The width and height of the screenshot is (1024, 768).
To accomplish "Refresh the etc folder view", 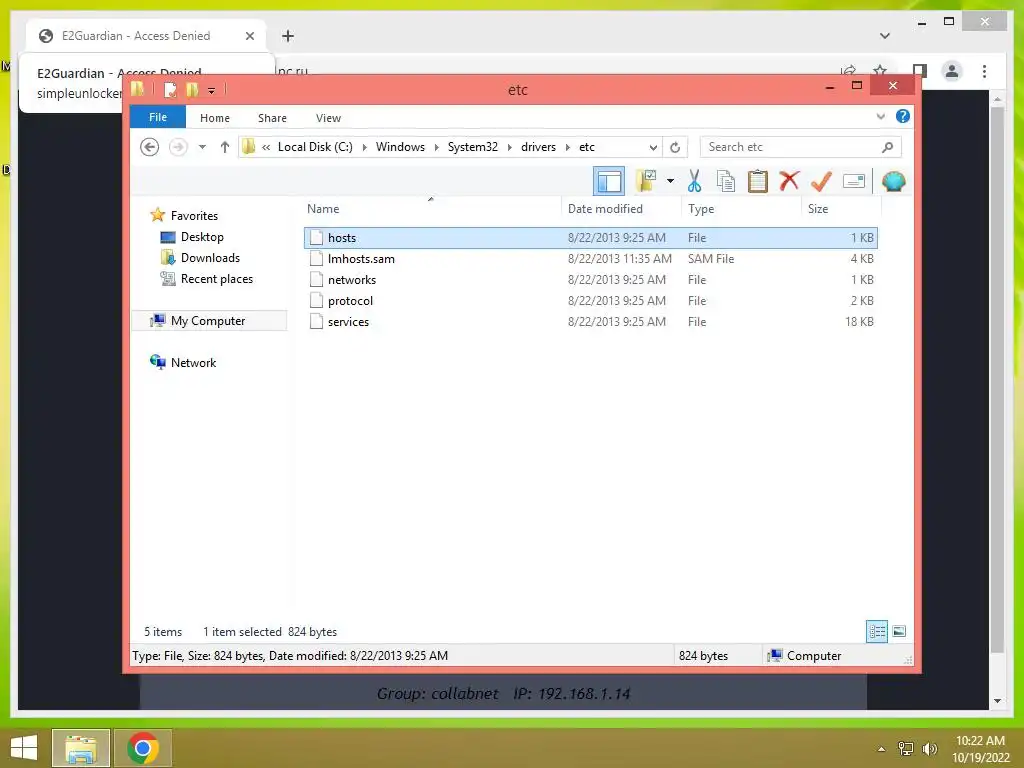I will pos(675,148).
